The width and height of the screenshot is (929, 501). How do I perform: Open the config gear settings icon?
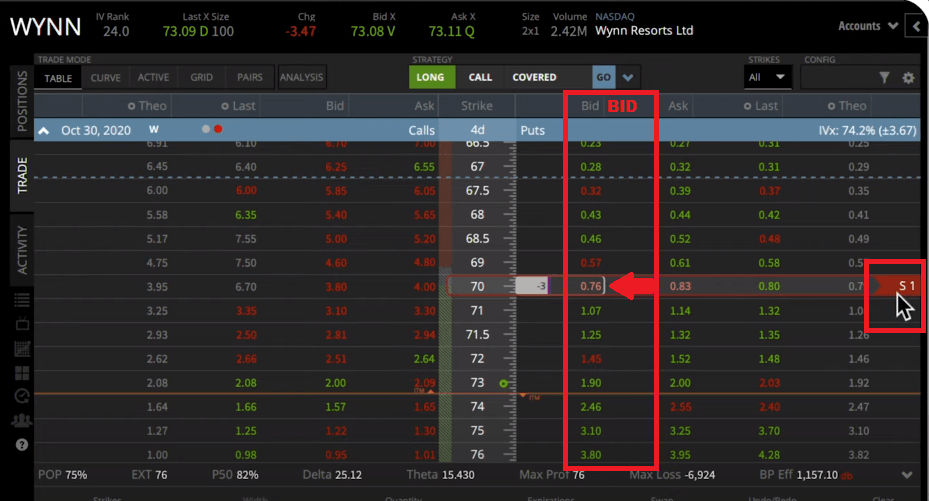coord(908,78)
